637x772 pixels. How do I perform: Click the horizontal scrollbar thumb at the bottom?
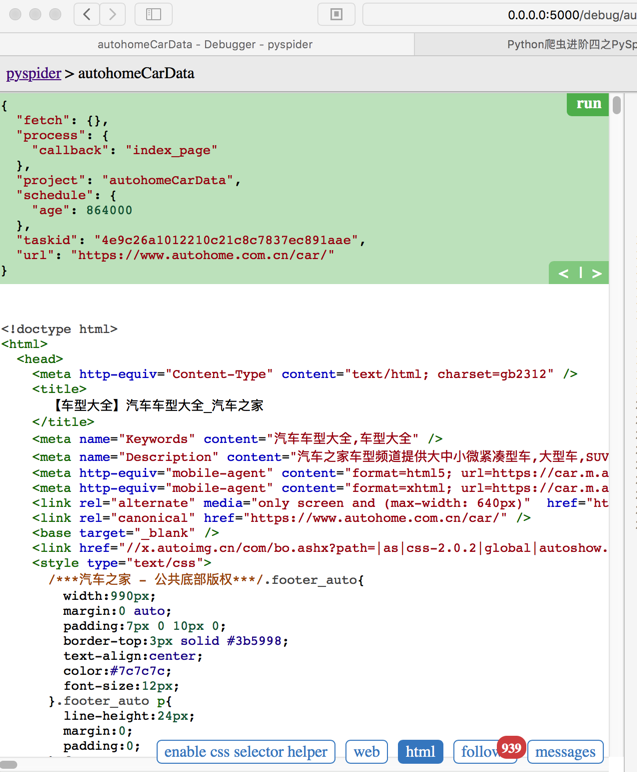[x=8, y=765]
